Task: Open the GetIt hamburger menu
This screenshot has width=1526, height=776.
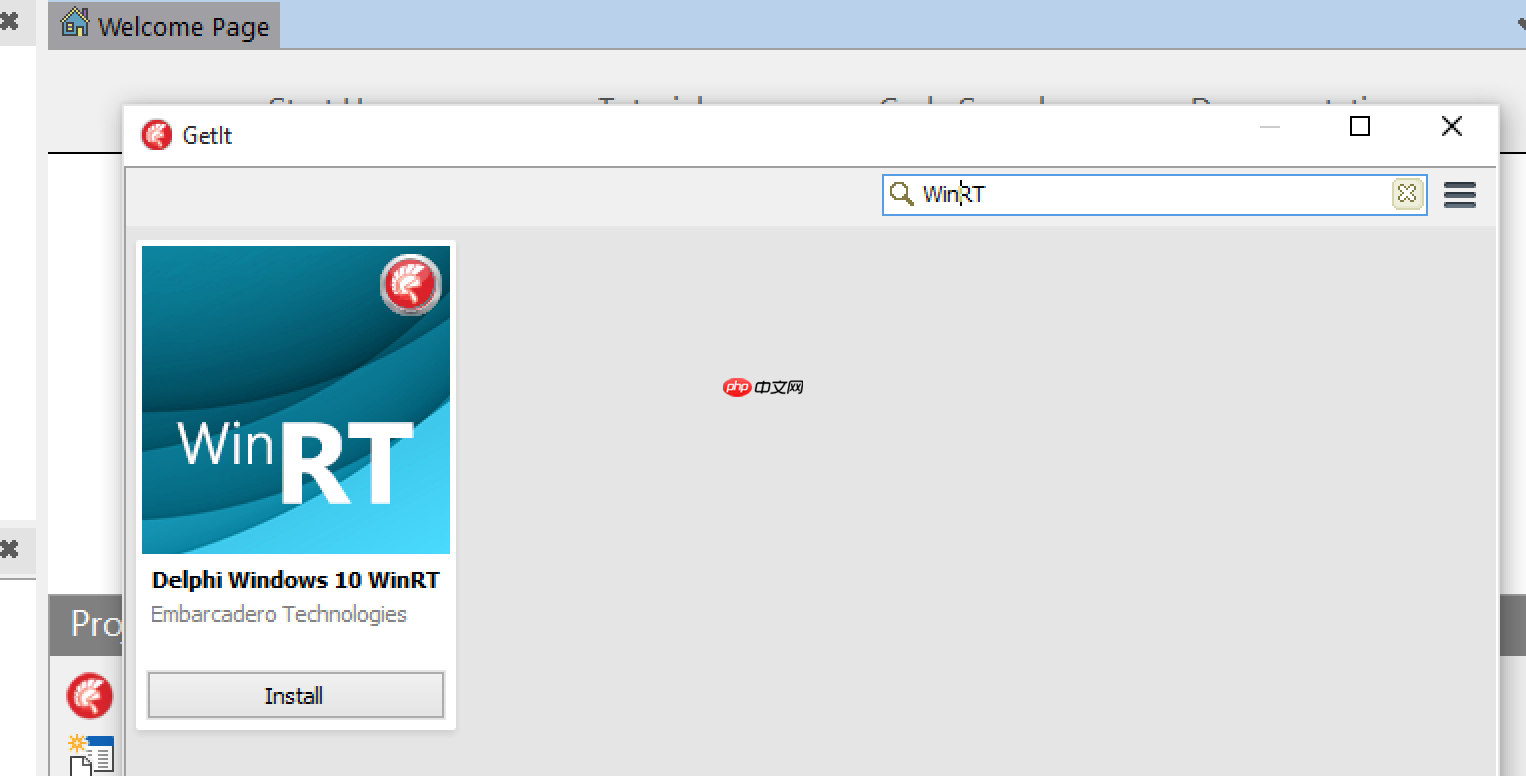Action: 1460,195
